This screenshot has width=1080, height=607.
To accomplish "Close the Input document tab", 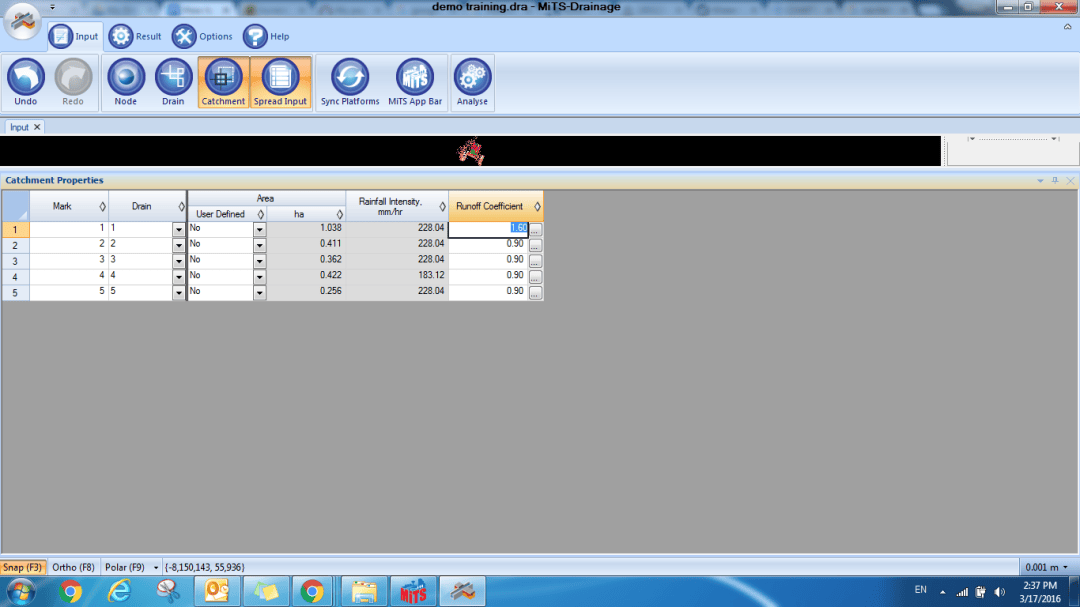I will coord(37,127).
